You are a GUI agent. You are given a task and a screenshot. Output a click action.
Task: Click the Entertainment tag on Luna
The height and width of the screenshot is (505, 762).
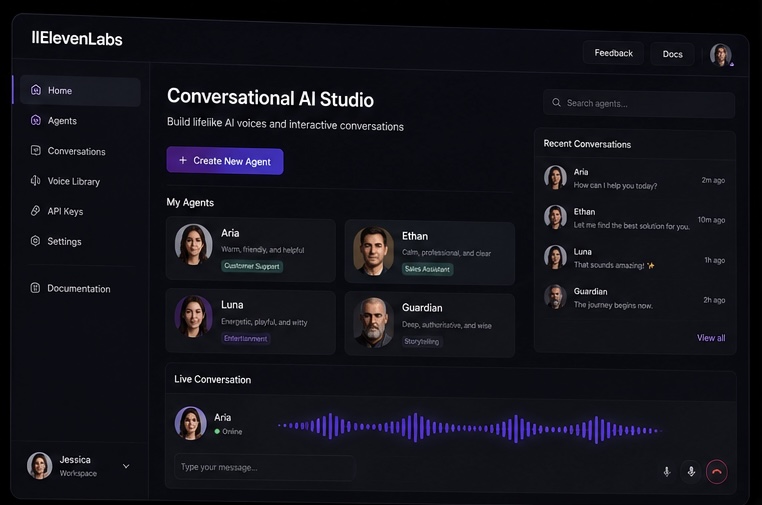coord(245,338)
